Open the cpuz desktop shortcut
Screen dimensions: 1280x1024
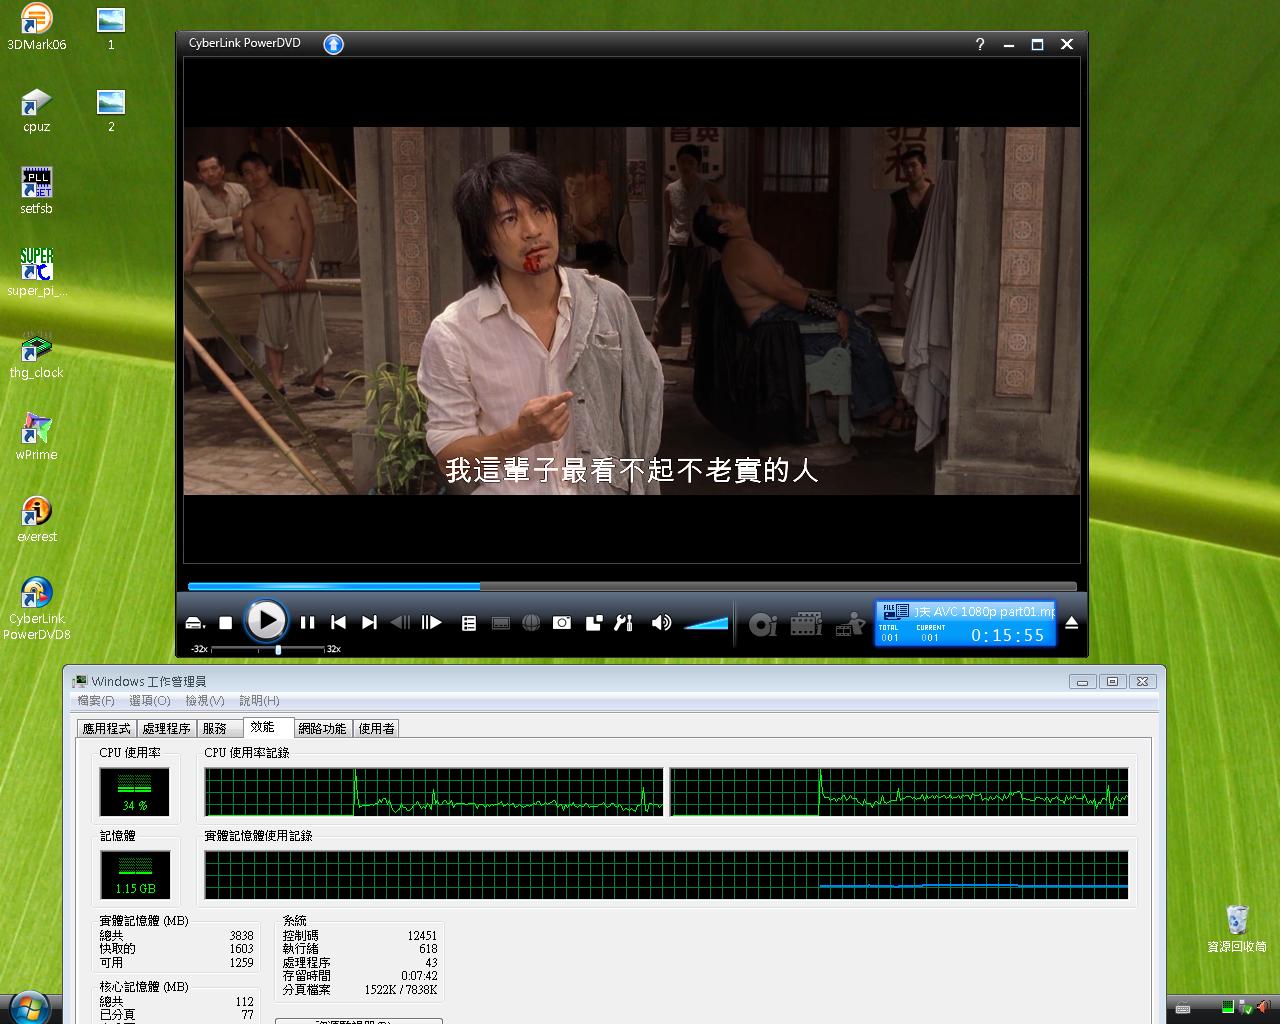pyautogui.click(x=36, y=110)
